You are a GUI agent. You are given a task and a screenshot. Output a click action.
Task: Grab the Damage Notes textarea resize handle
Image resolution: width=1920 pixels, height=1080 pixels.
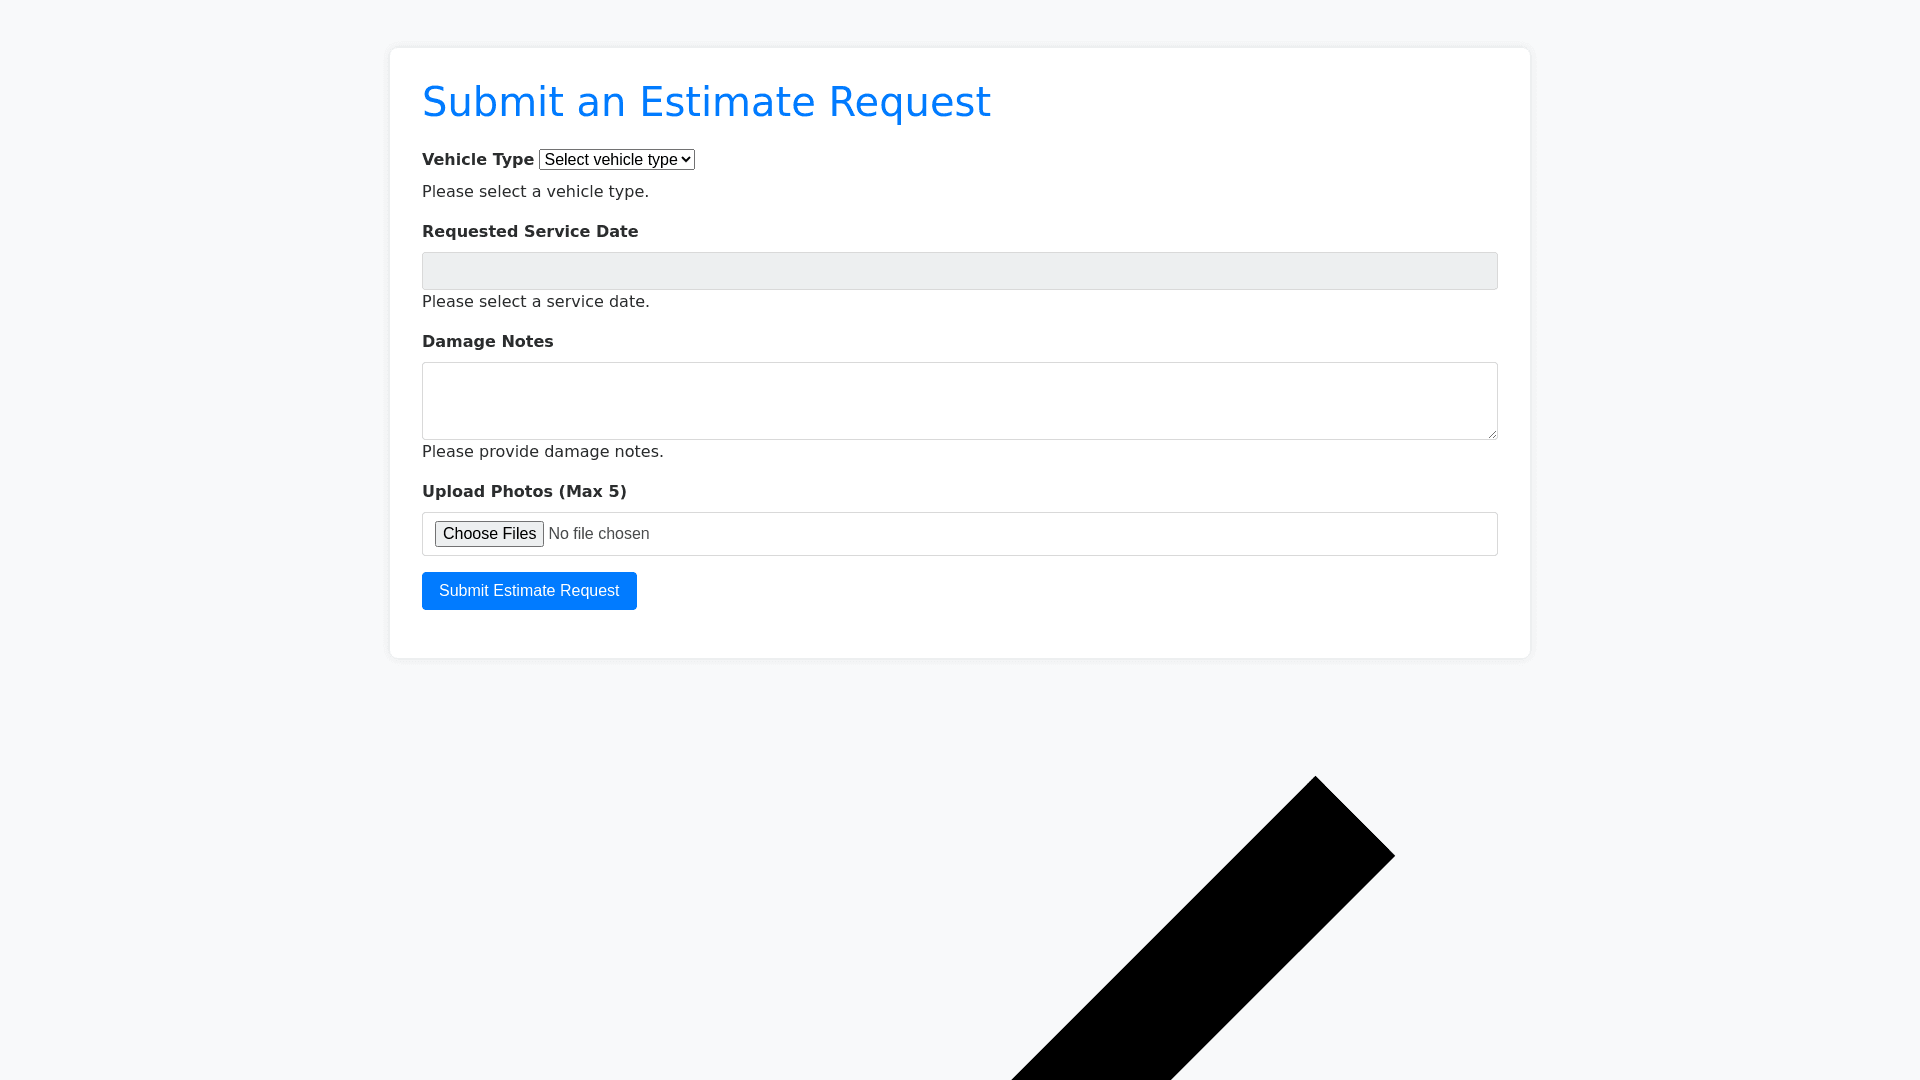1492,434
